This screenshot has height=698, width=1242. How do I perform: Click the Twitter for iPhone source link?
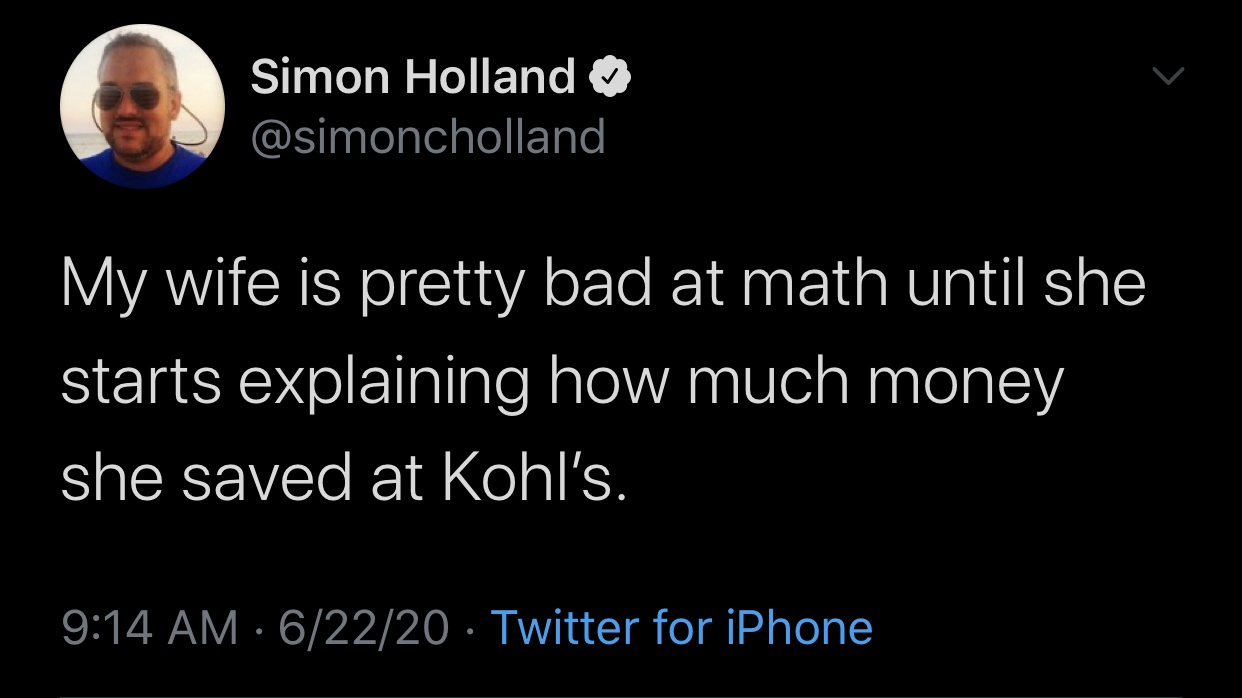(x=681, y=627)
